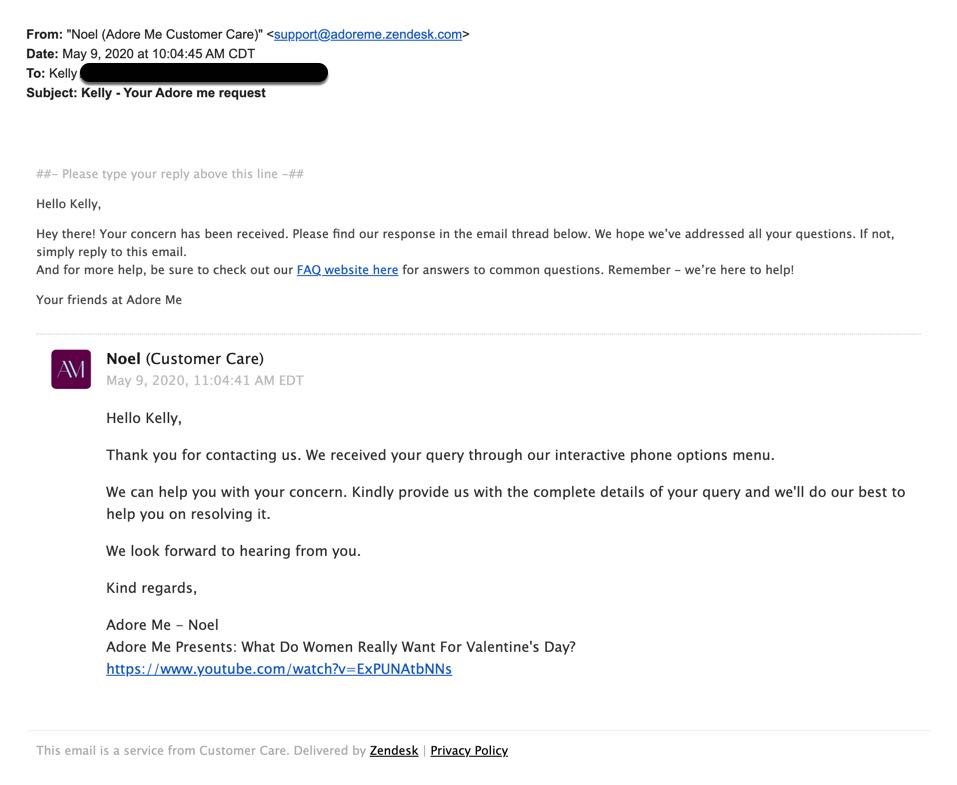Click the 'Thank you for contacting us' sentence

440,455
